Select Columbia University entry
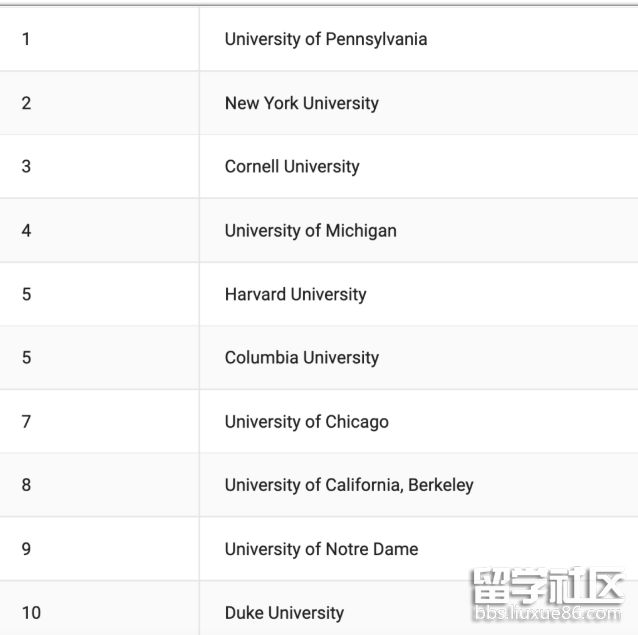638x635 pixels. [x=302, y=358]
